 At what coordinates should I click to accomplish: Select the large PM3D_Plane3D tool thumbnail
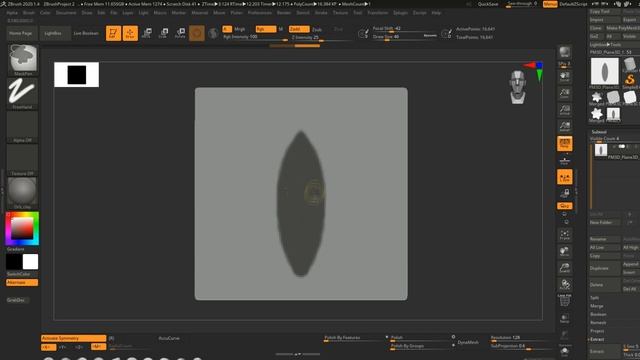click(604, 72)
